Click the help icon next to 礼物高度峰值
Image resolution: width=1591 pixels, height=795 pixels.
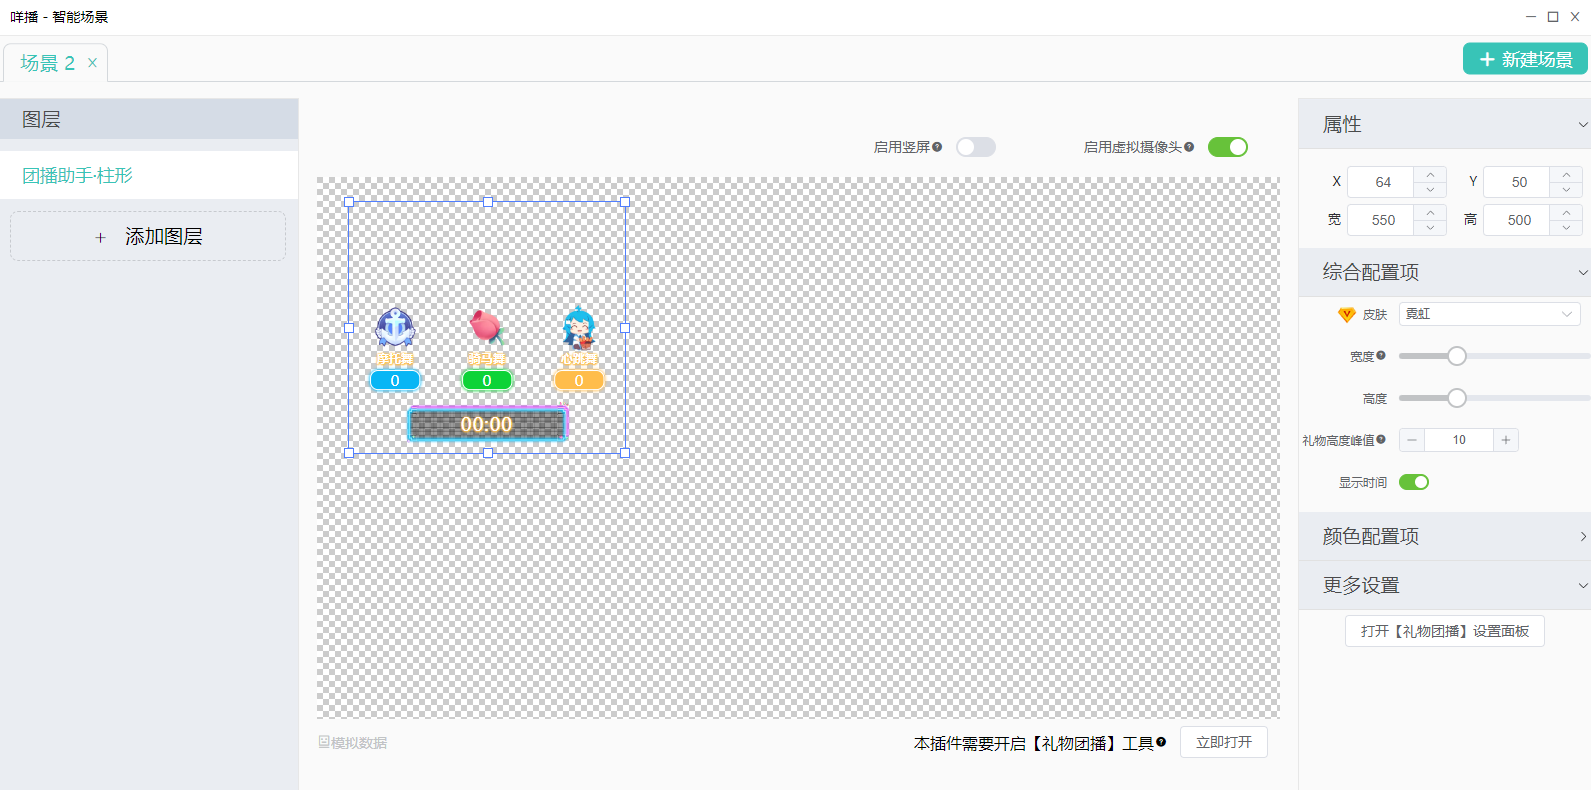pos(1381,439)
